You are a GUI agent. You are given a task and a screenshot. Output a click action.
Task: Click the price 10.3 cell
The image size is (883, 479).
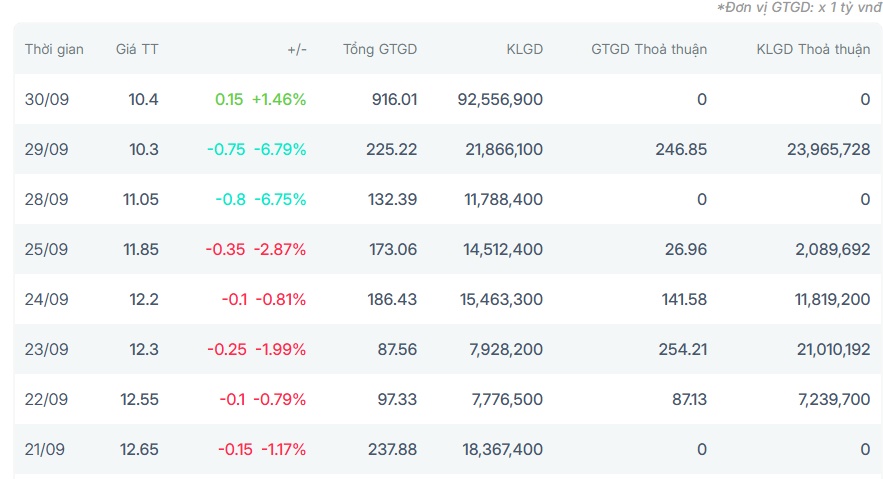tap(144, 150)
